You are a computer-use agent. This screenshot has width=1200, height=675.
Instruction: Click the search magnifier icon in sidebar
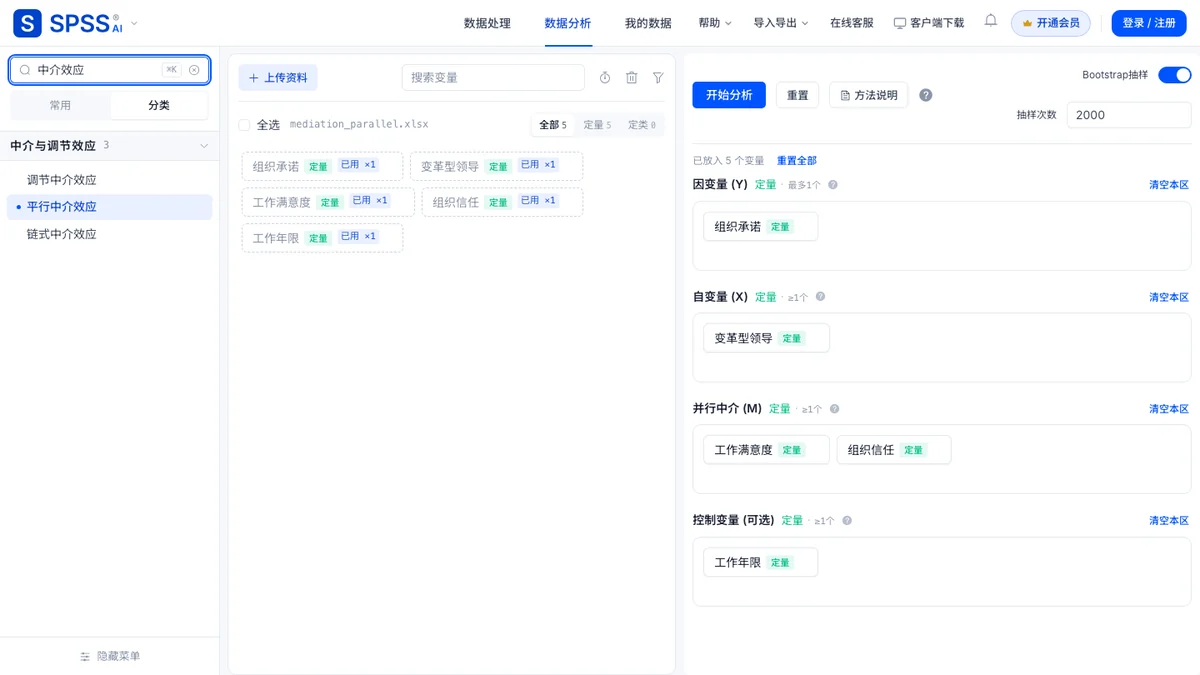[25, 70]
